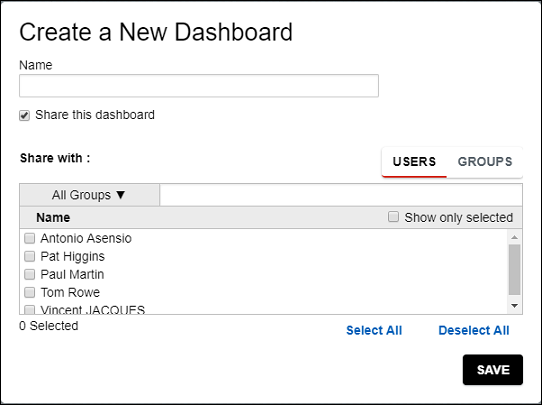Switch to the GROUPS tab
The height and width of the screenshot is (405, 542).
[x=485, y=162]
